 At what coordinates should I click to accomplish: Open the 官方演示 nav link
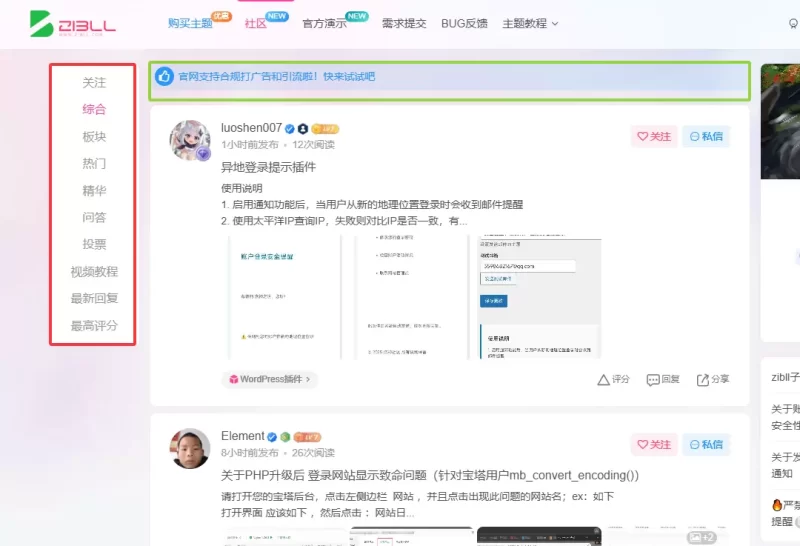point(324,23)
